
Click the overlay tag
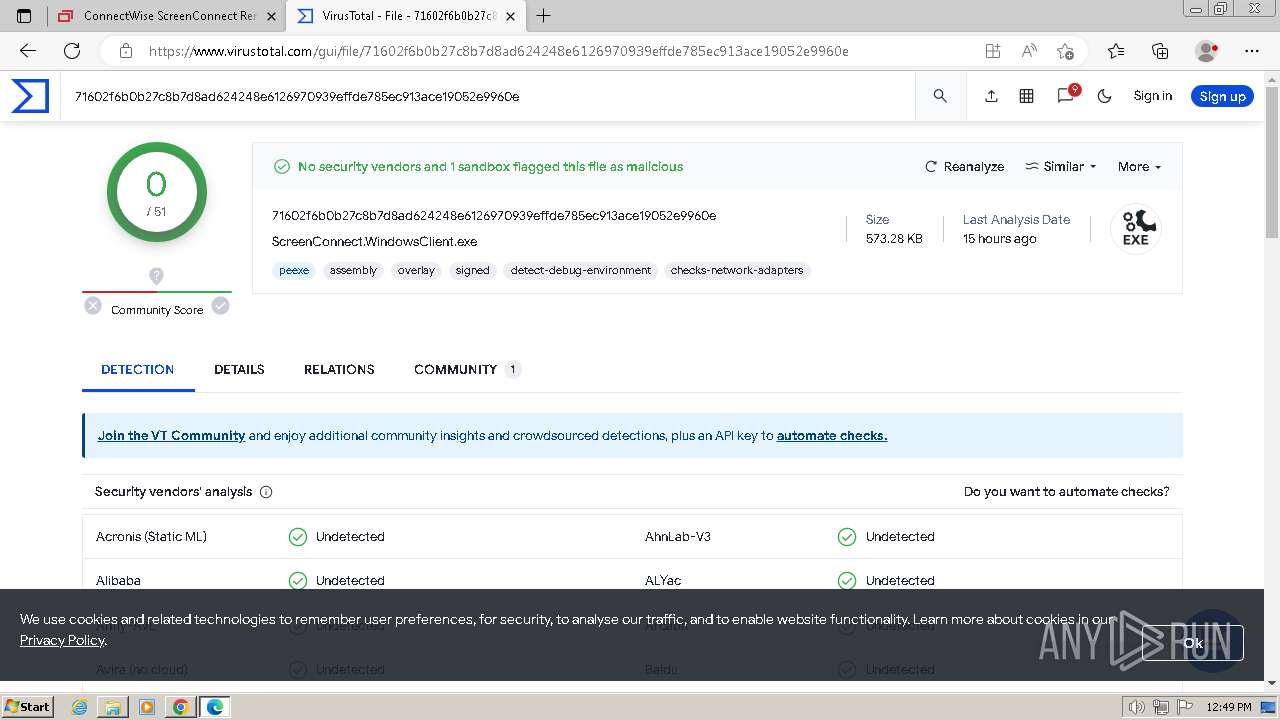point(416,270)
